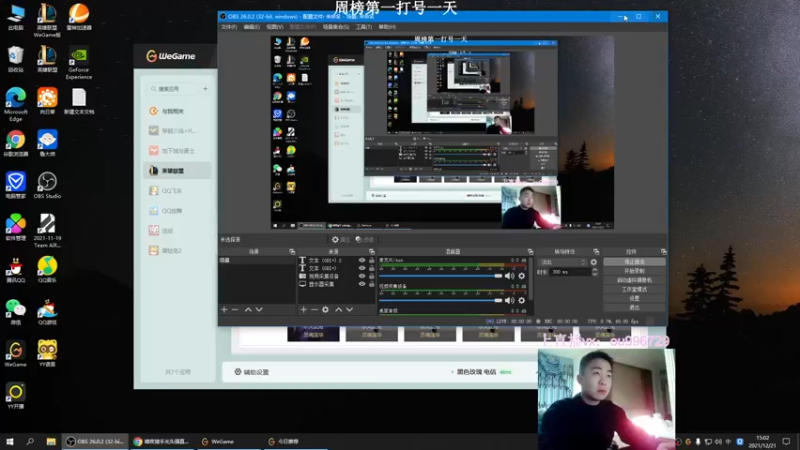Screen dimensions: 800x450
Task: Click the plus button beside WeGame search box
Action: [x=205, y=89]
